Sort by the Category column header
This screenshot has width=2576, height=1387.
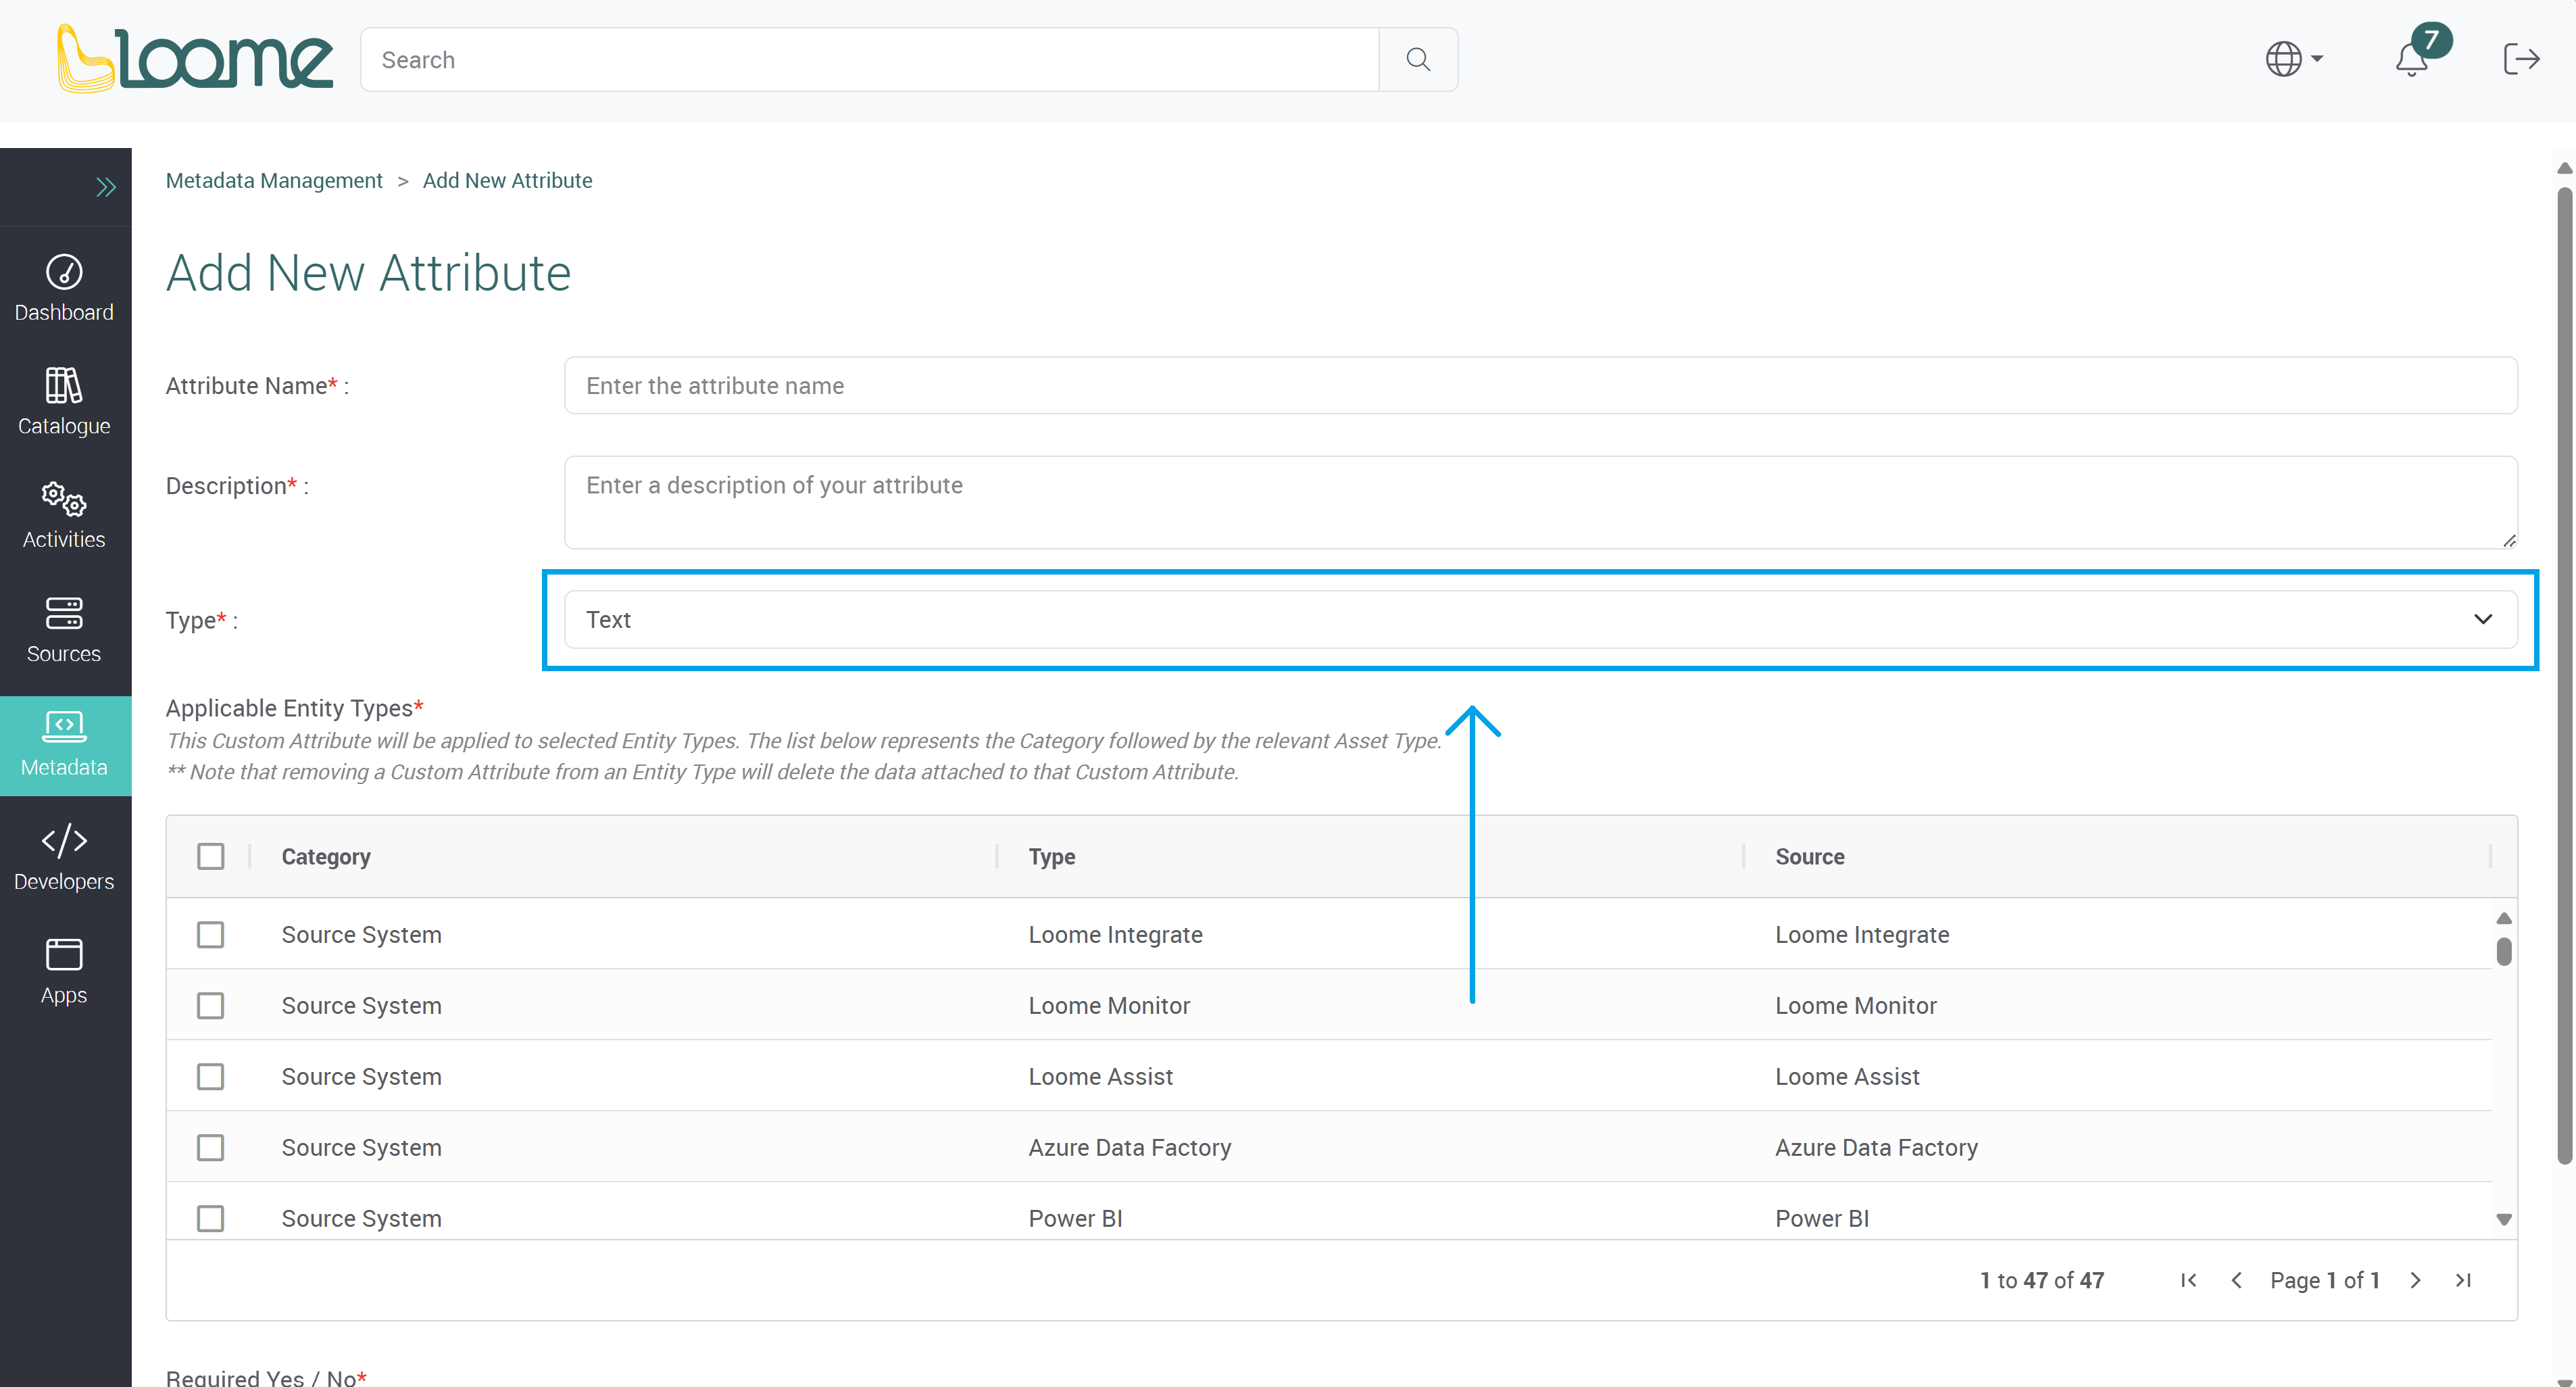326,856
